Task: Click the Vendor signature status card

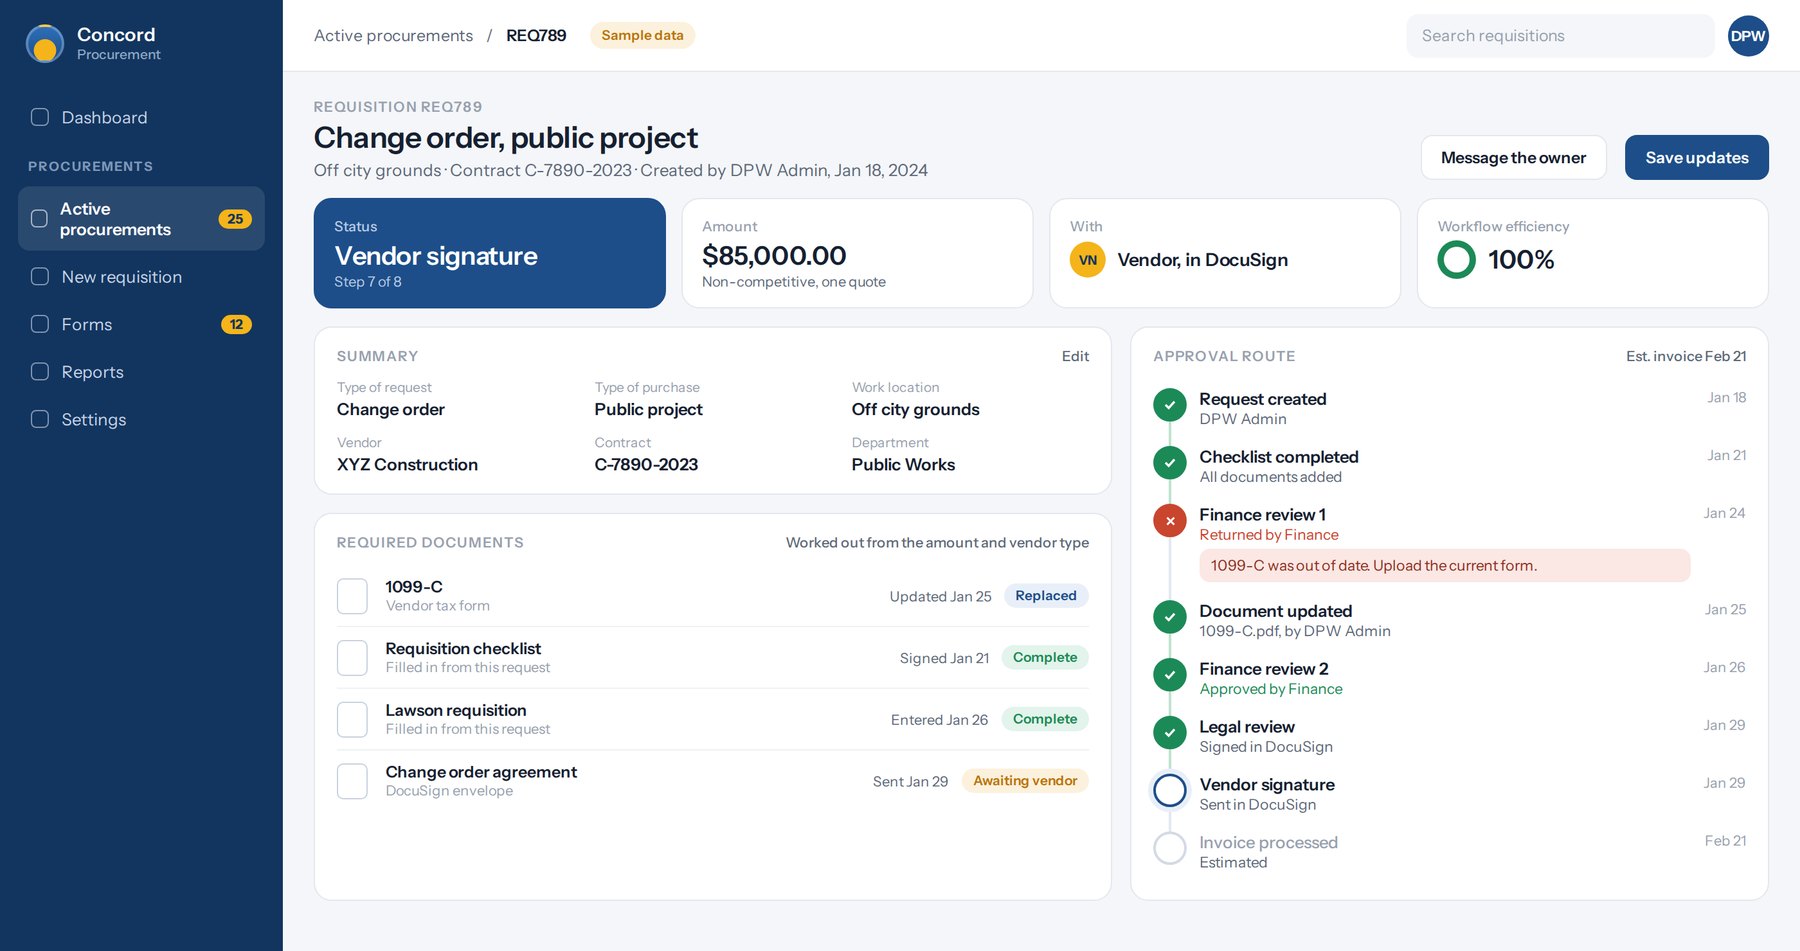Action: click(x=490, y=253)
